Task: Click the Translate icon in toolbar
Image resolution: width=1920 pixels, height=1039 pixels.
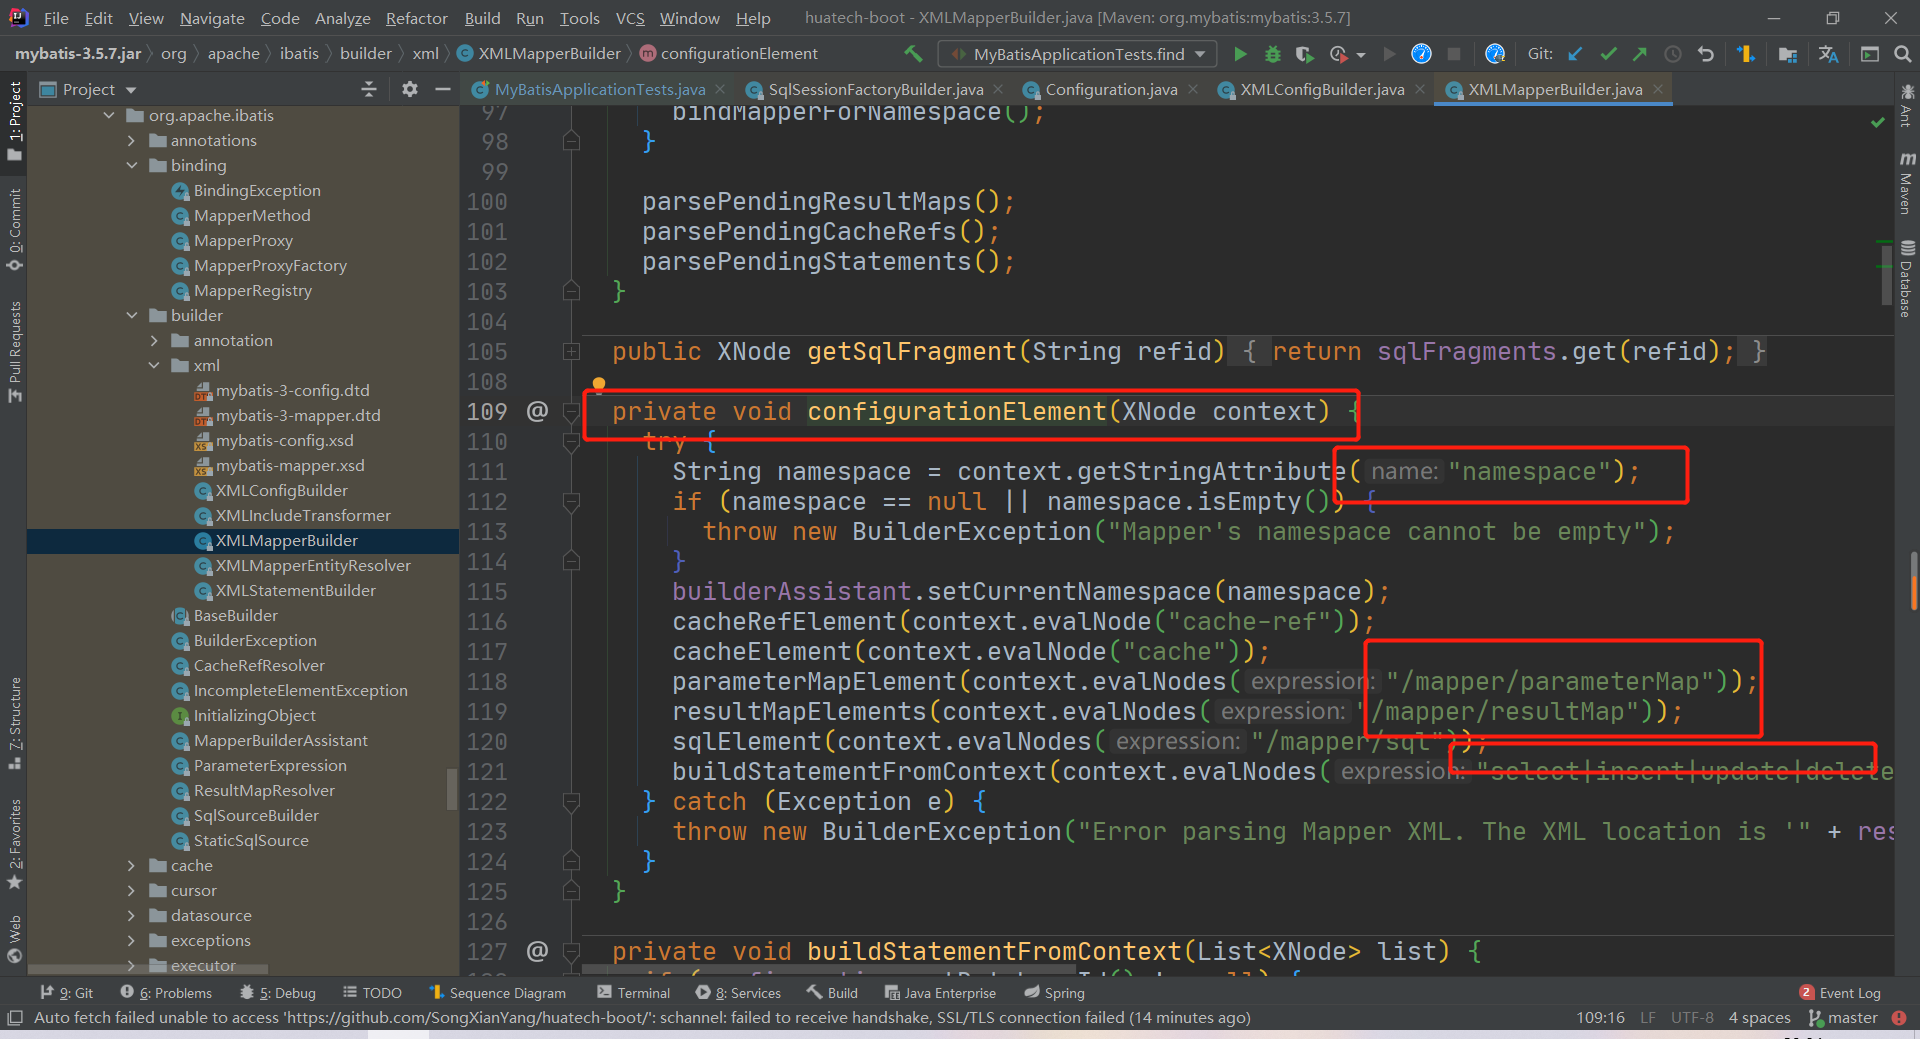Action: [1829, 54]
